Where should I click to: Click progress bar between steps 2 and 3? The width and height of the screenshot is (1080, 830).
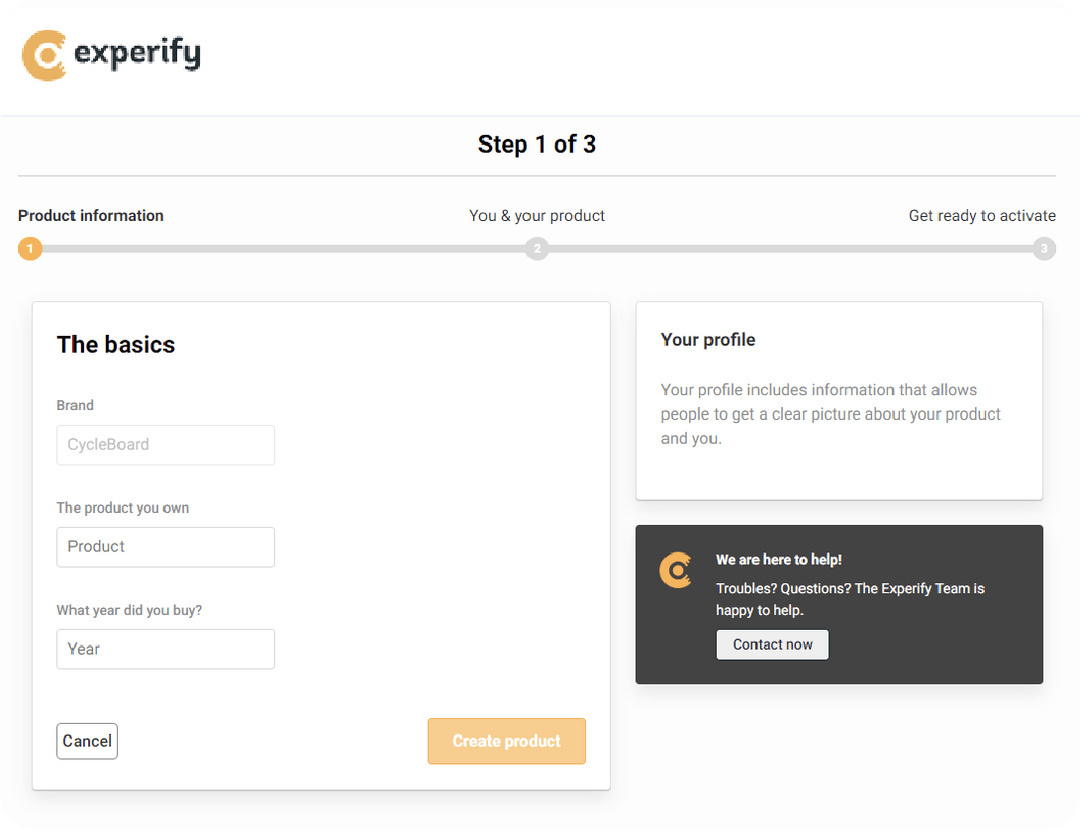[790, 249]
